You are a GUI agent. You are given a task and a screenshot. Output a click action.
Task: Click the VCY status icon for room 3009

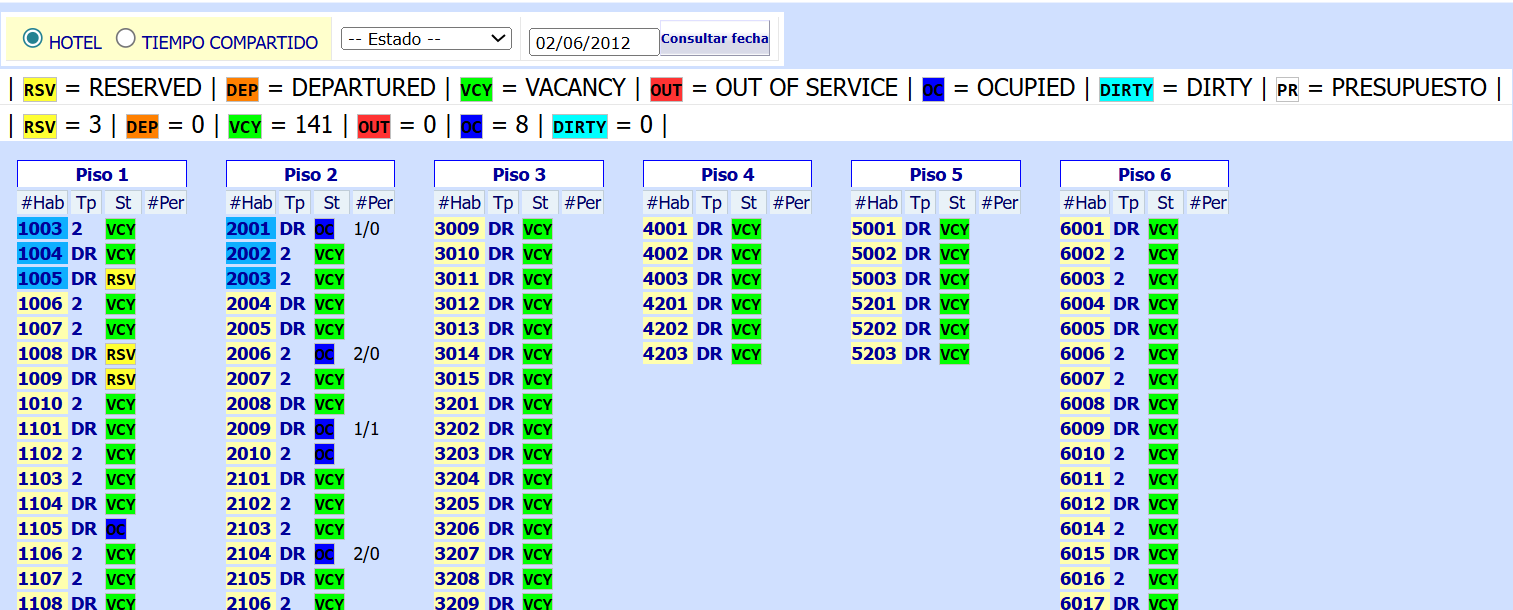tap(537, 229)
